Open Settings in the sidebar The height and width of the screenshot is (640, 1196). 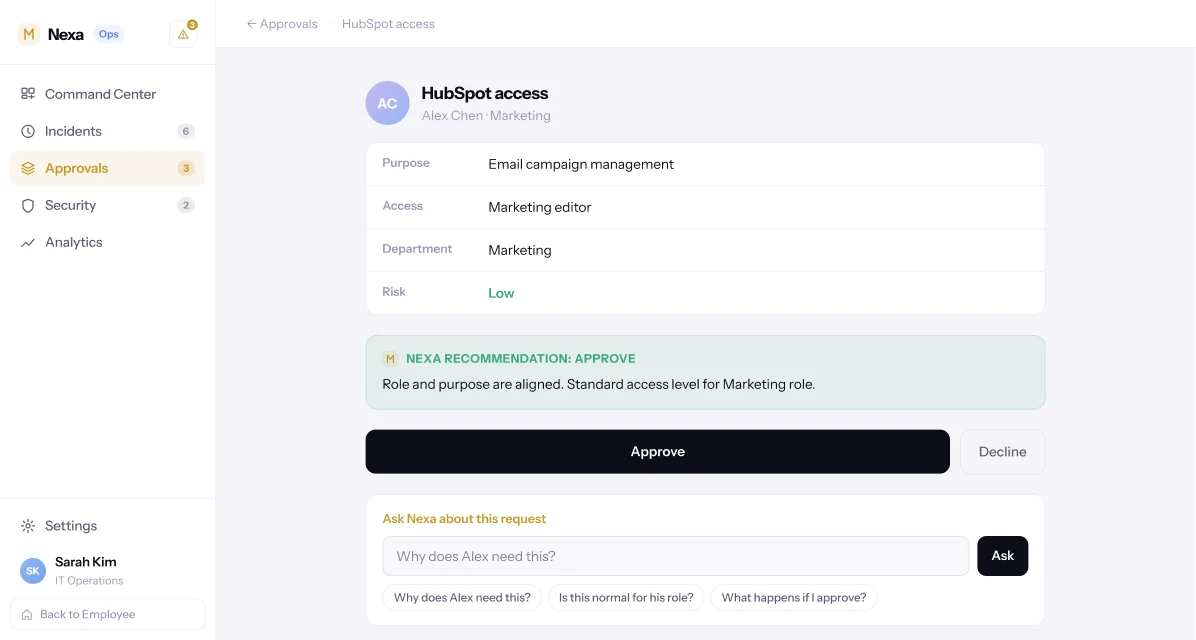tap(108, 526)
